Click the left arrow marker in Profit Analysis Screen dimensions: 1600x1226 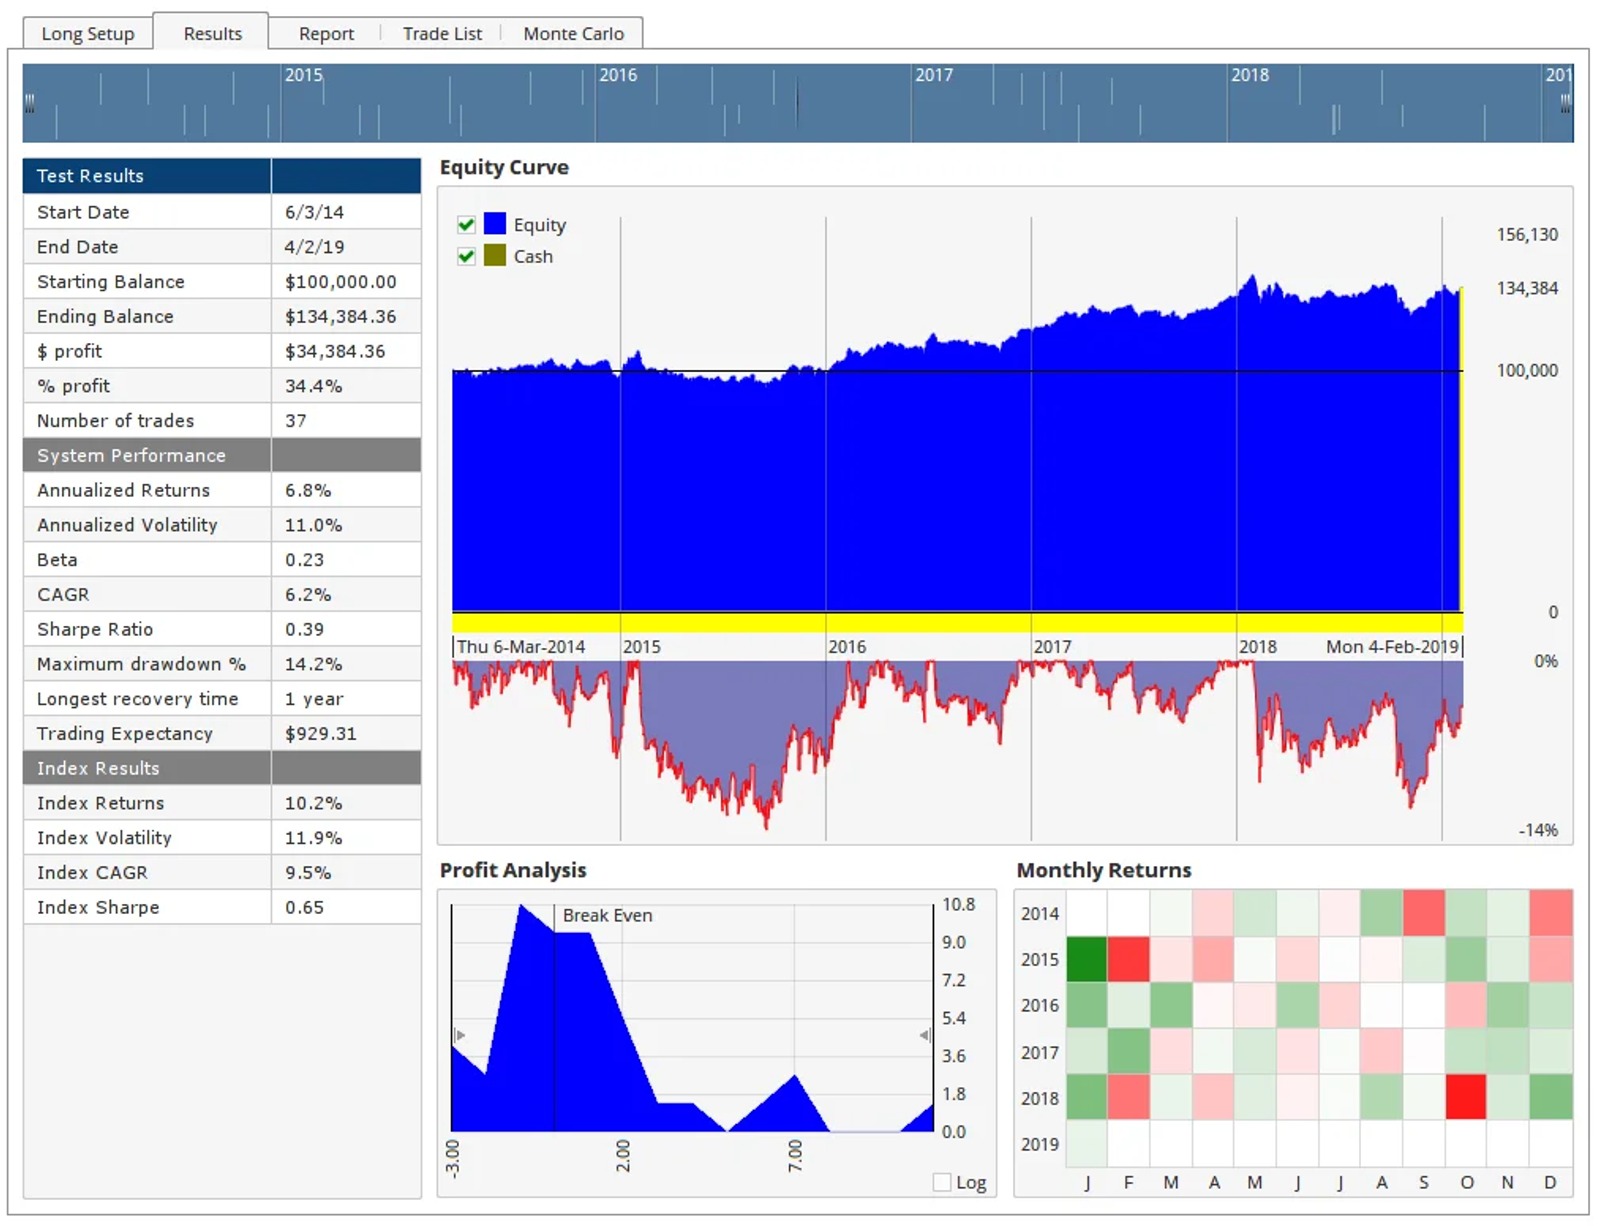pyautogui.click(x=460, y=1035)
